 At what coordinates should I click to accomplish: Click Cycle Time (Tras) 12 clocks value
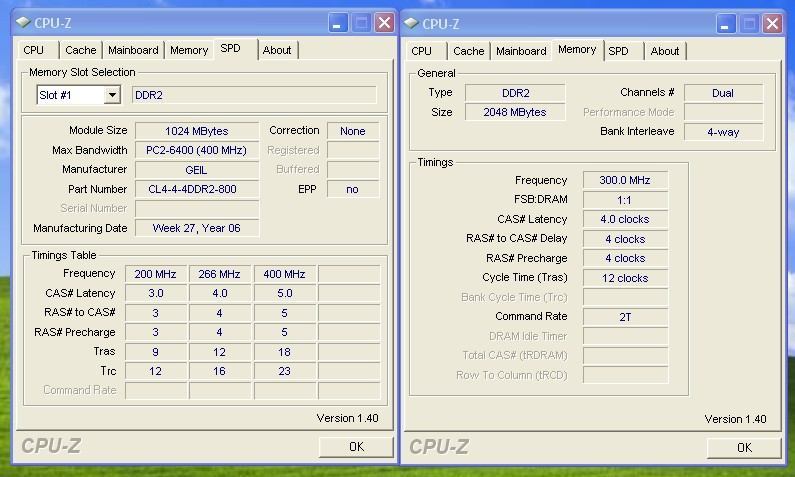(x=625, y=278)
